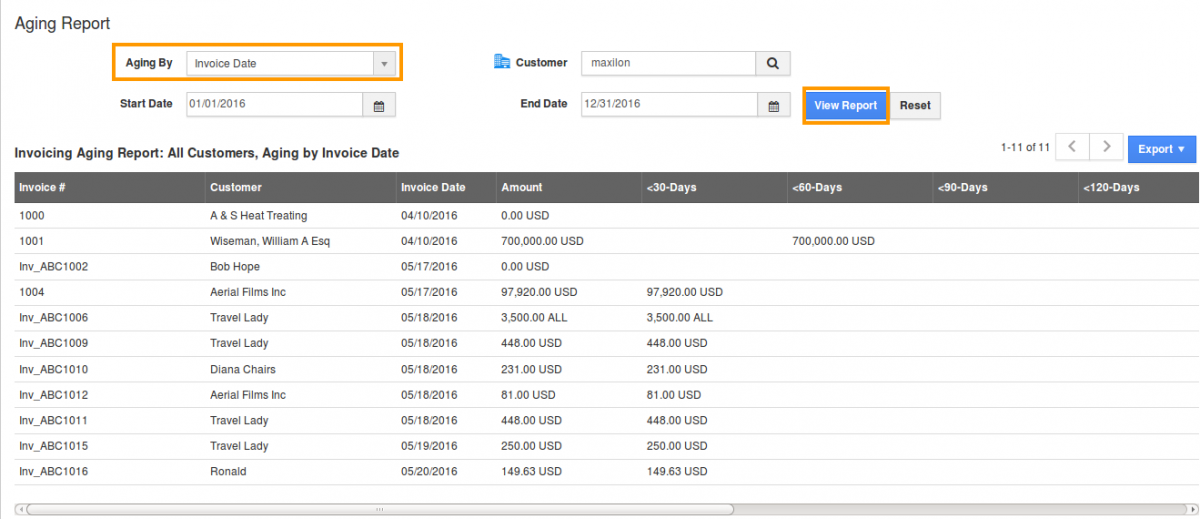Open the Start Date calendar picker
The width and height of the screenshot is (1200, 519).
click(x=379, y=105)
